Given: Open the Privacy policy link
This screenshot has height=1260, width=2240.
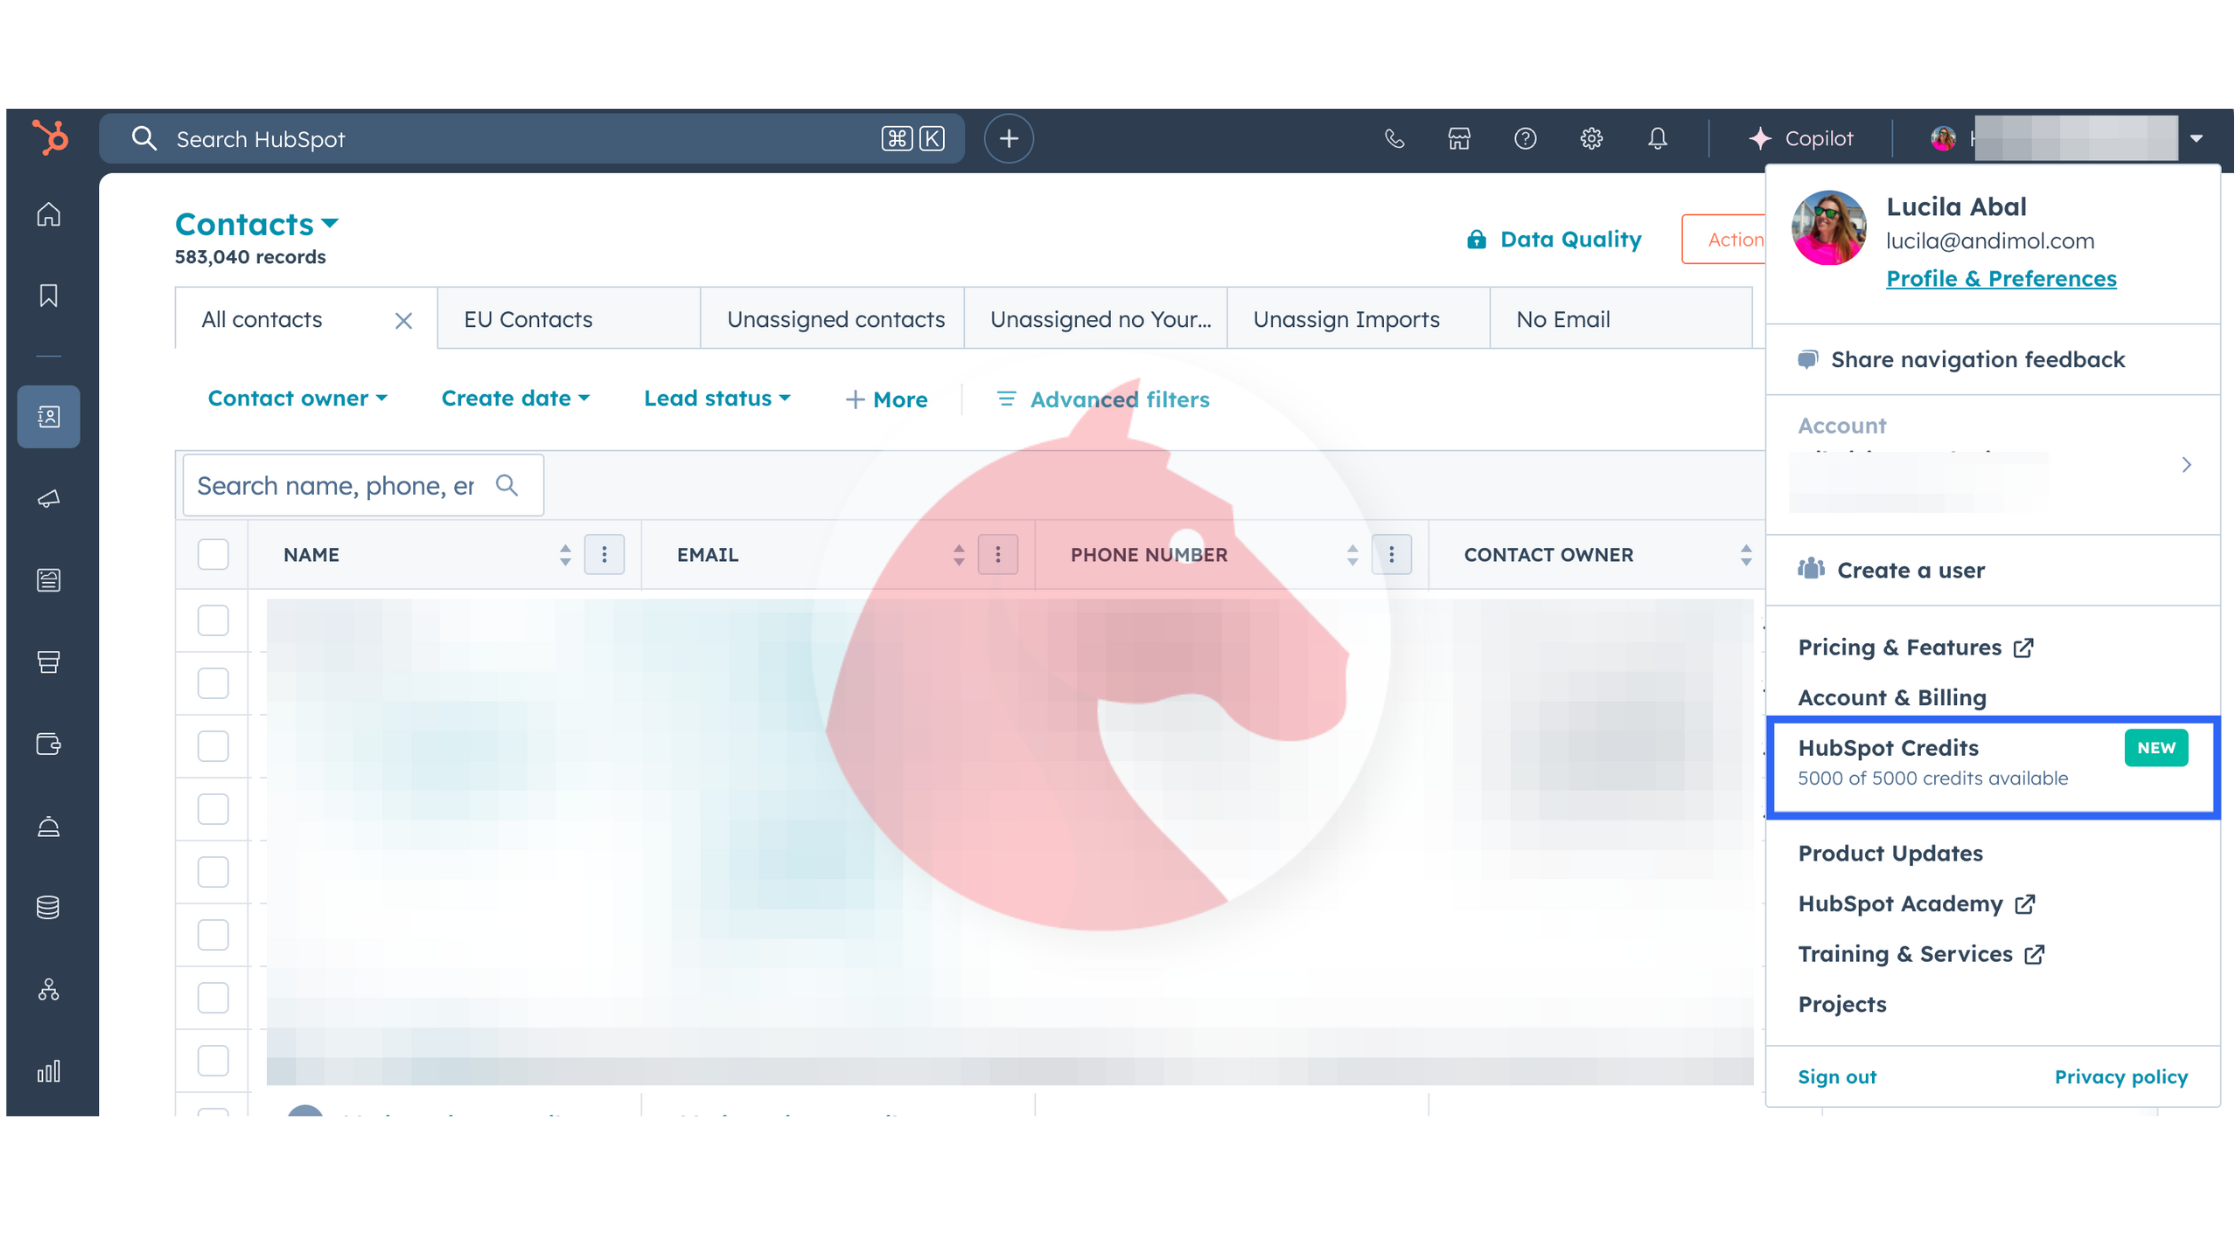Looking at the screenshot, I should coord(2121,1076).
